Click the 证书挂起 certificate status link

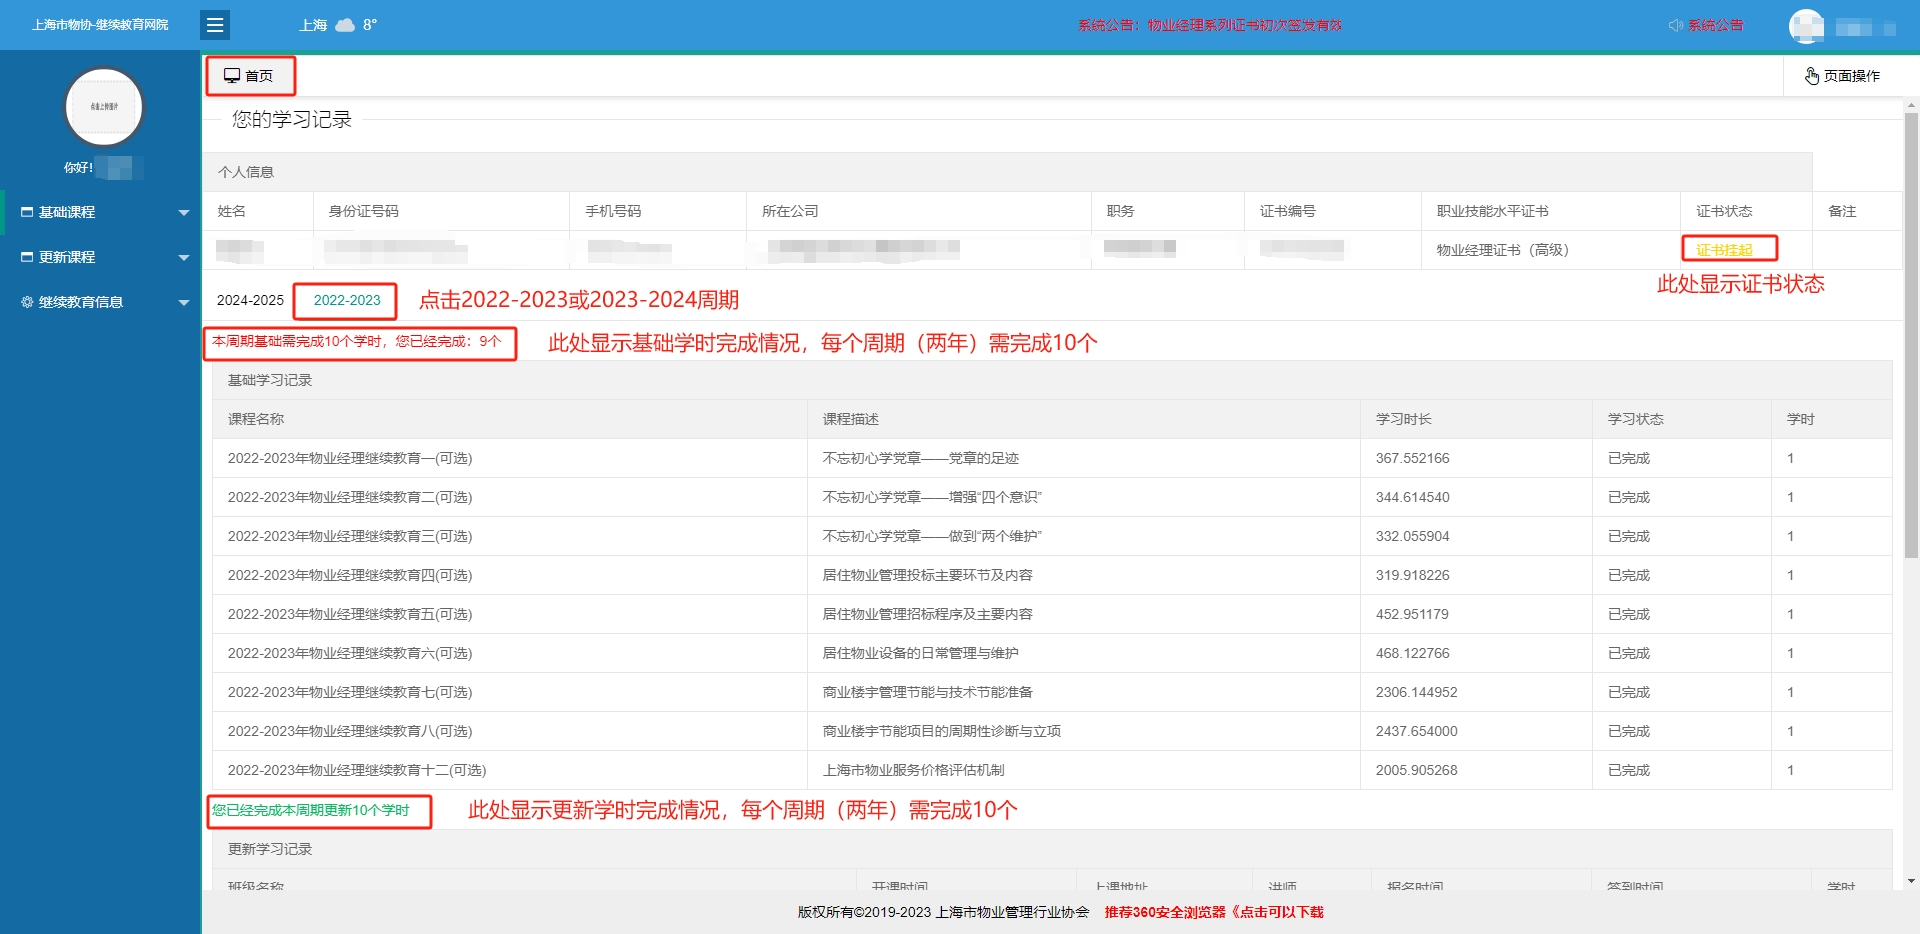[x=1729, y=249]
